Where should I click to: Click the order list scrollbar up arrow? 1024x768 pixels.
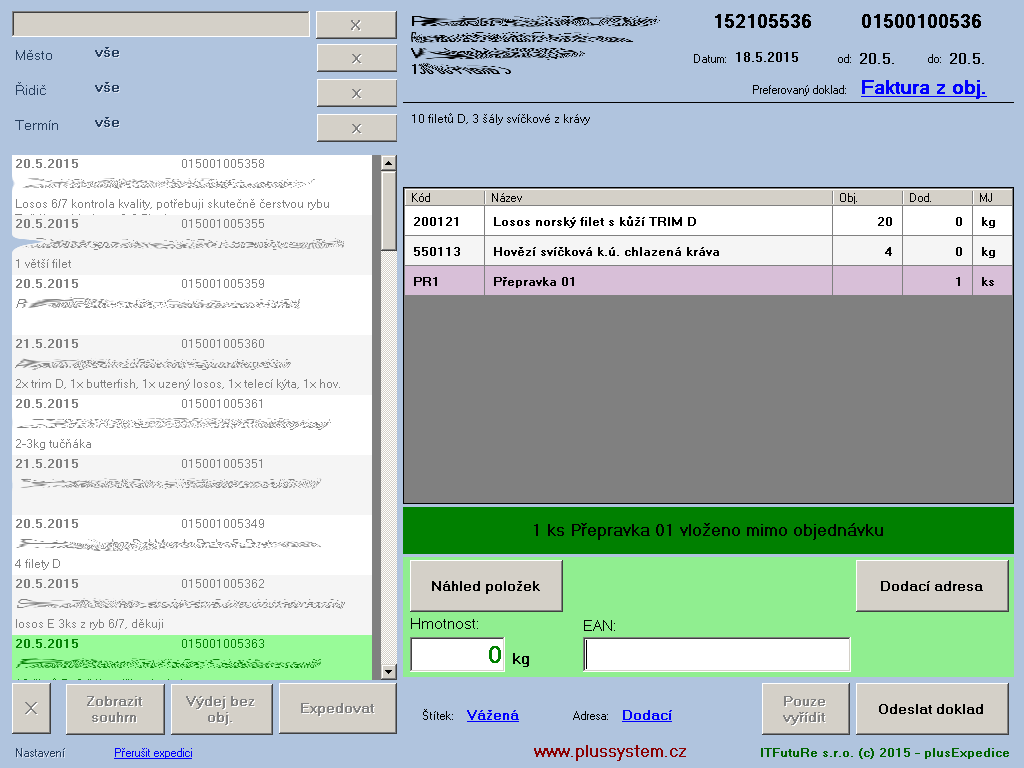[x=389, y=163]
